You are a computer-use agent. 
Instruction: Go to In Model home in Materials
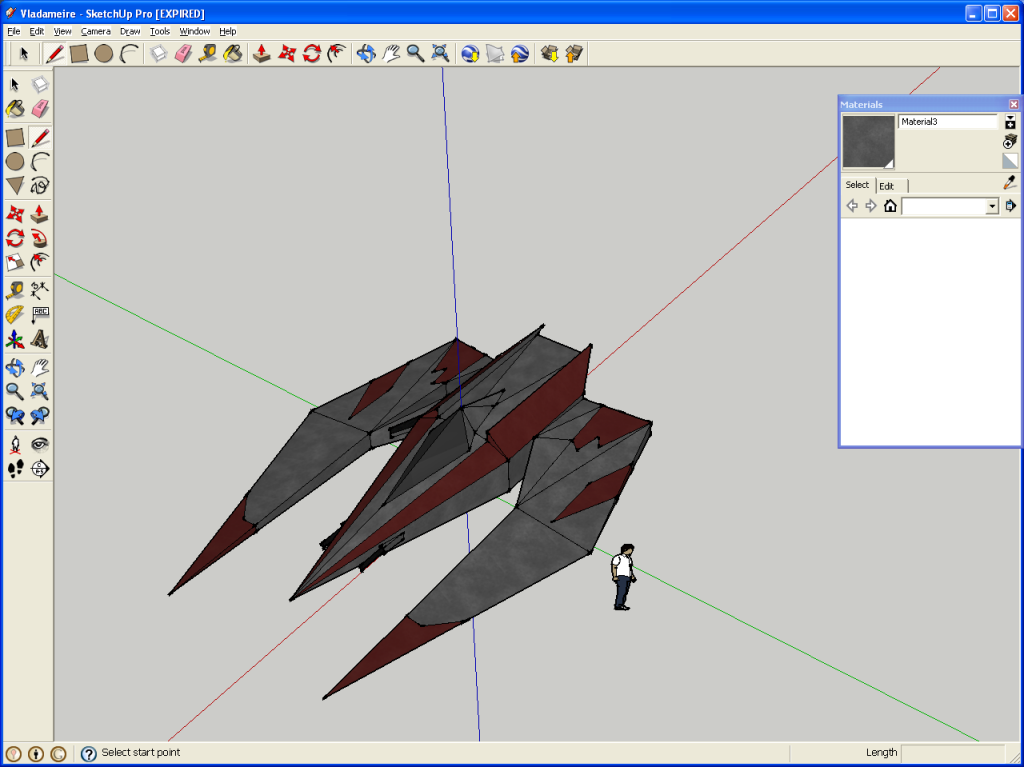tap(889, 206)
